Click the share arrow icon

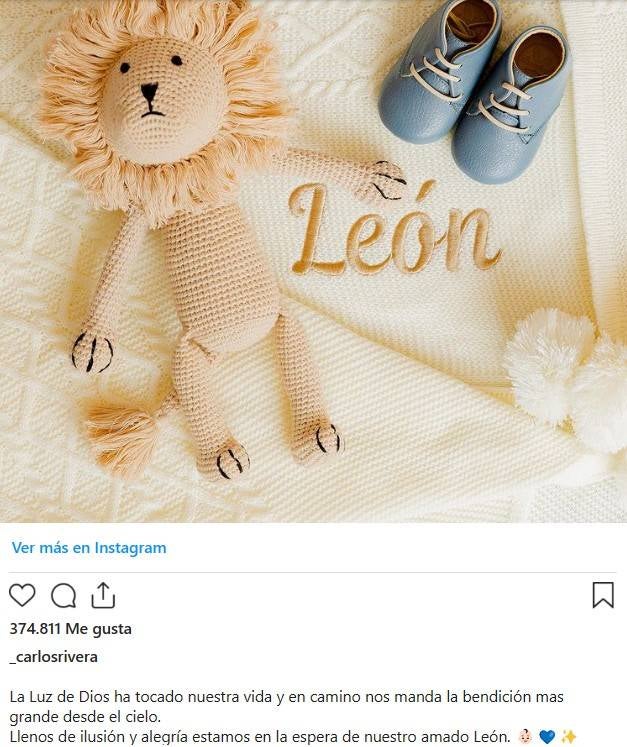pyautogui.click(x=103, y=596)
